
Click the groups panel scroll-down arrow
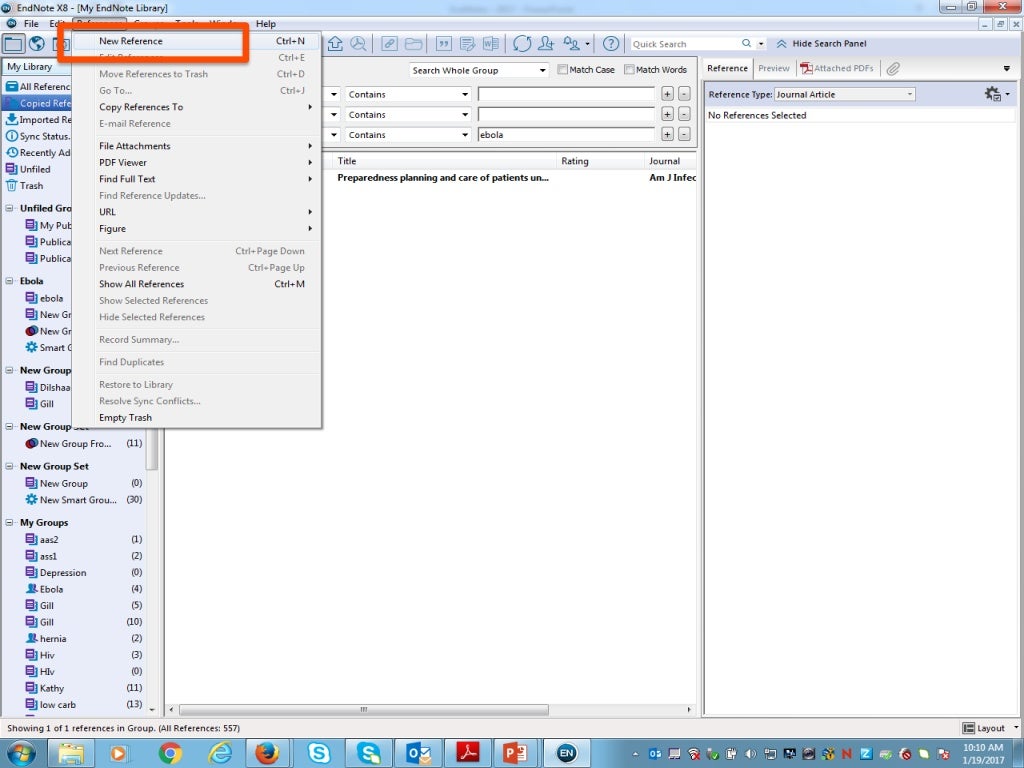pyautogui.click(x=152, y=709)
